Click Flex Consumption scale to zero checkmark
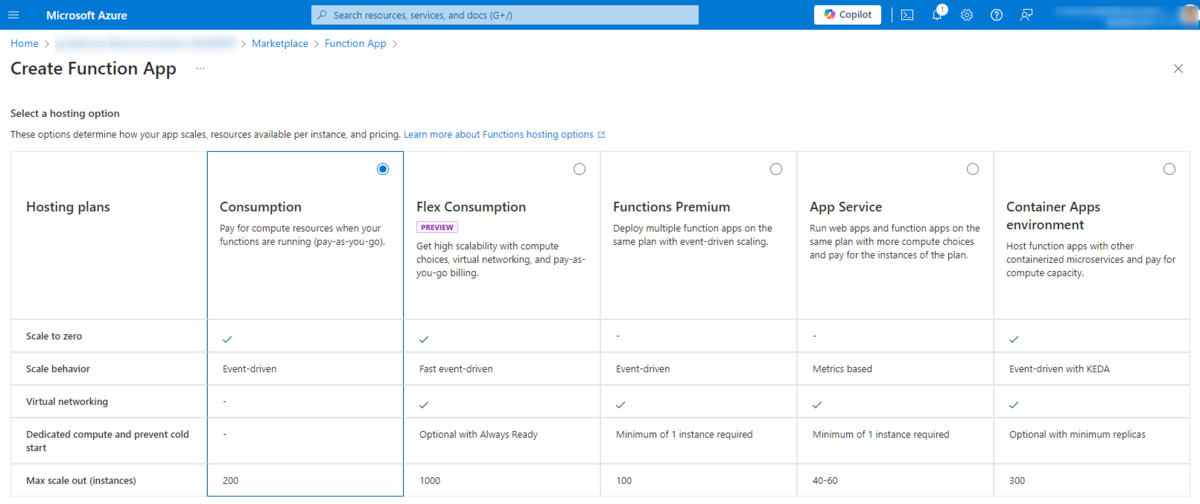Screen dimensions: 1200x504 [424, 340]
